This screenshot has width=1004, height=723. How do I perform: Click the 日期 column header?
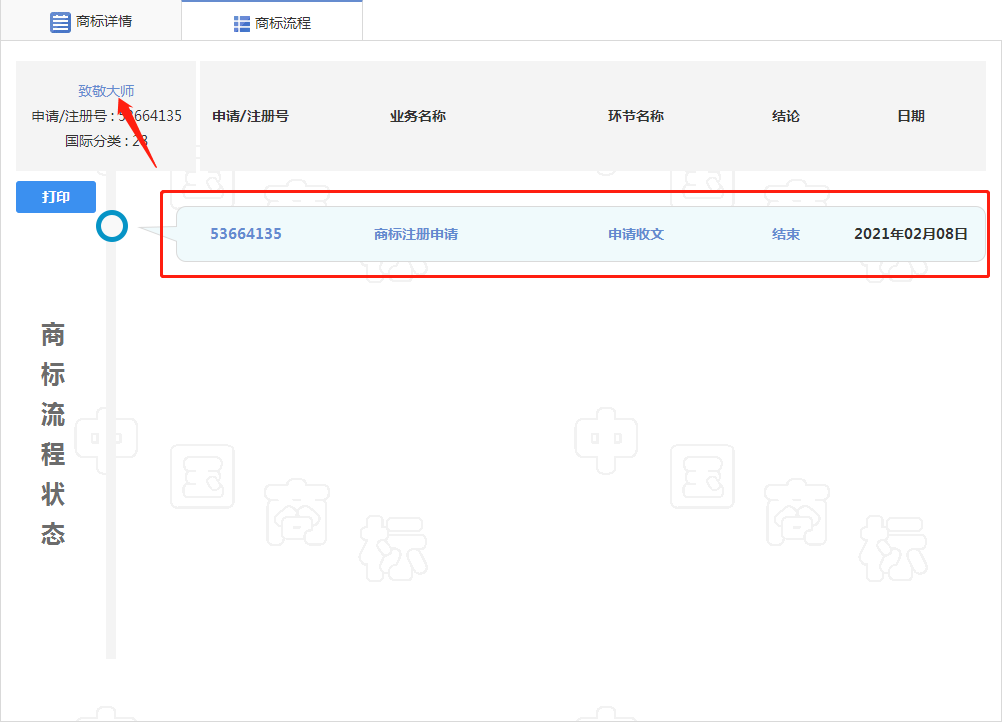point(911,116)
